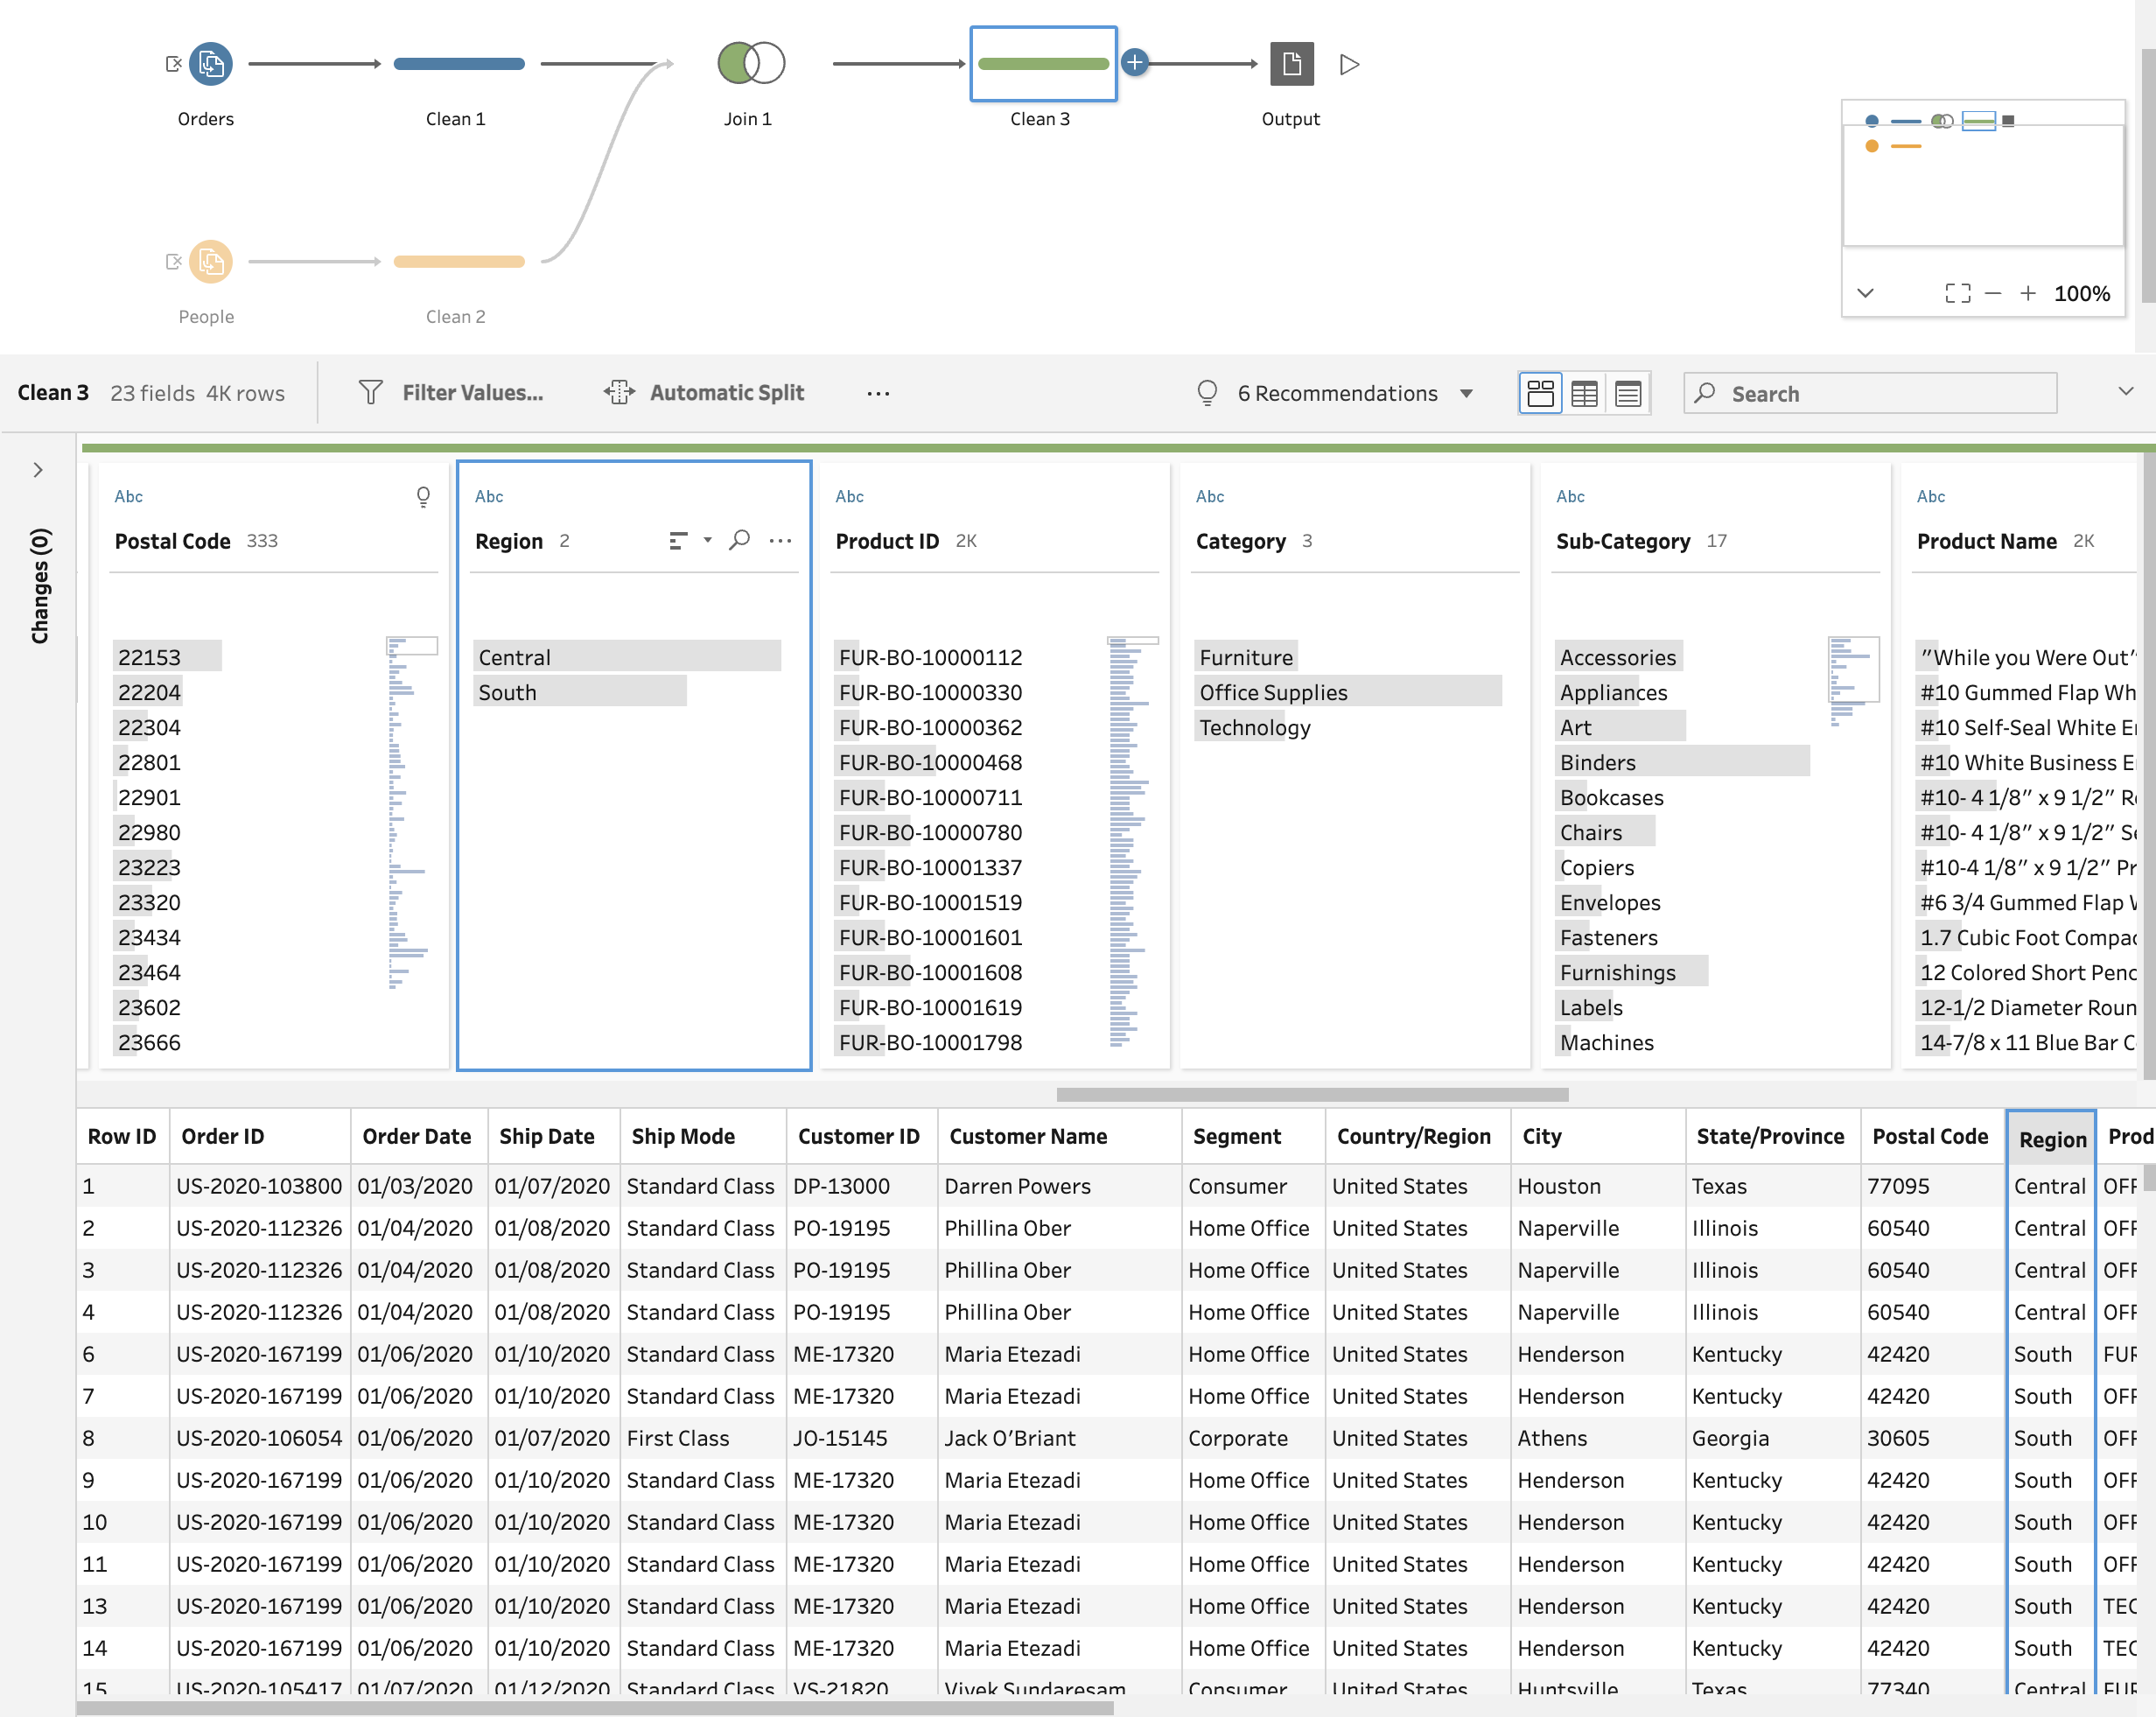Select postal code 22153 value
The width and height of the screenshot is (2156, 1717).
point(167,657)
